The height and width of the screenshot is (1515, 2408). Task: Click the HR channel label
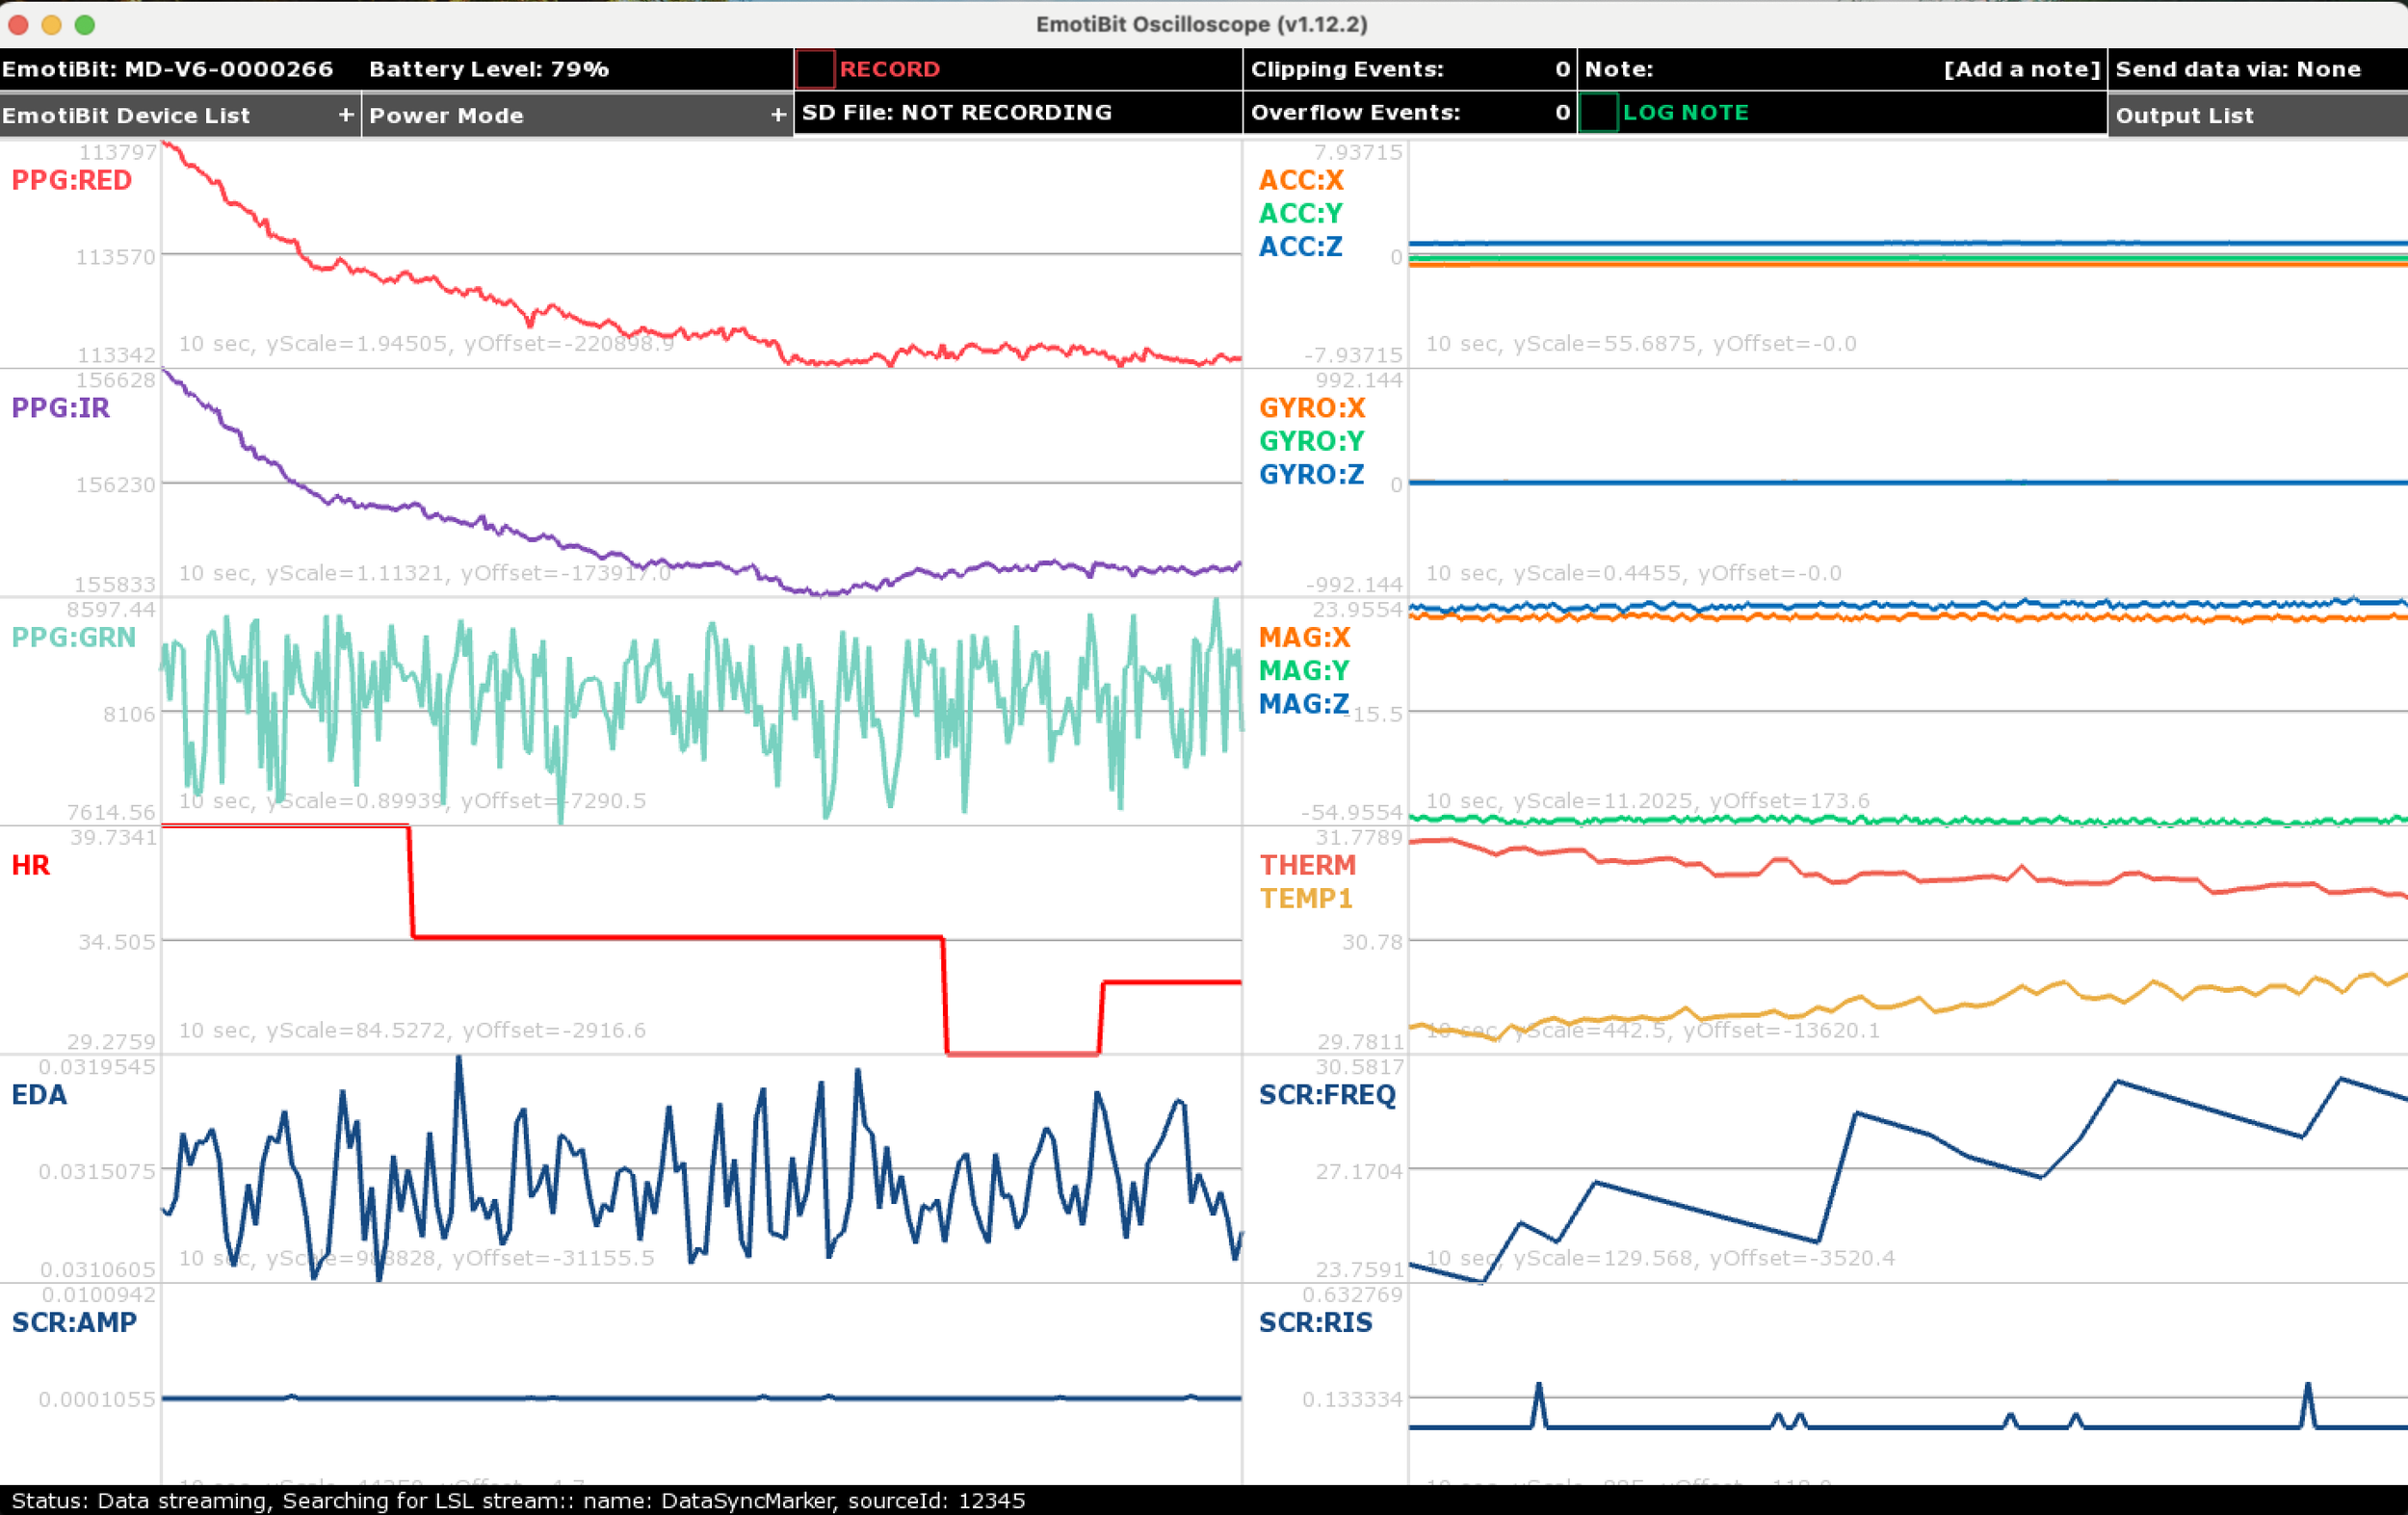click(30, 865)
